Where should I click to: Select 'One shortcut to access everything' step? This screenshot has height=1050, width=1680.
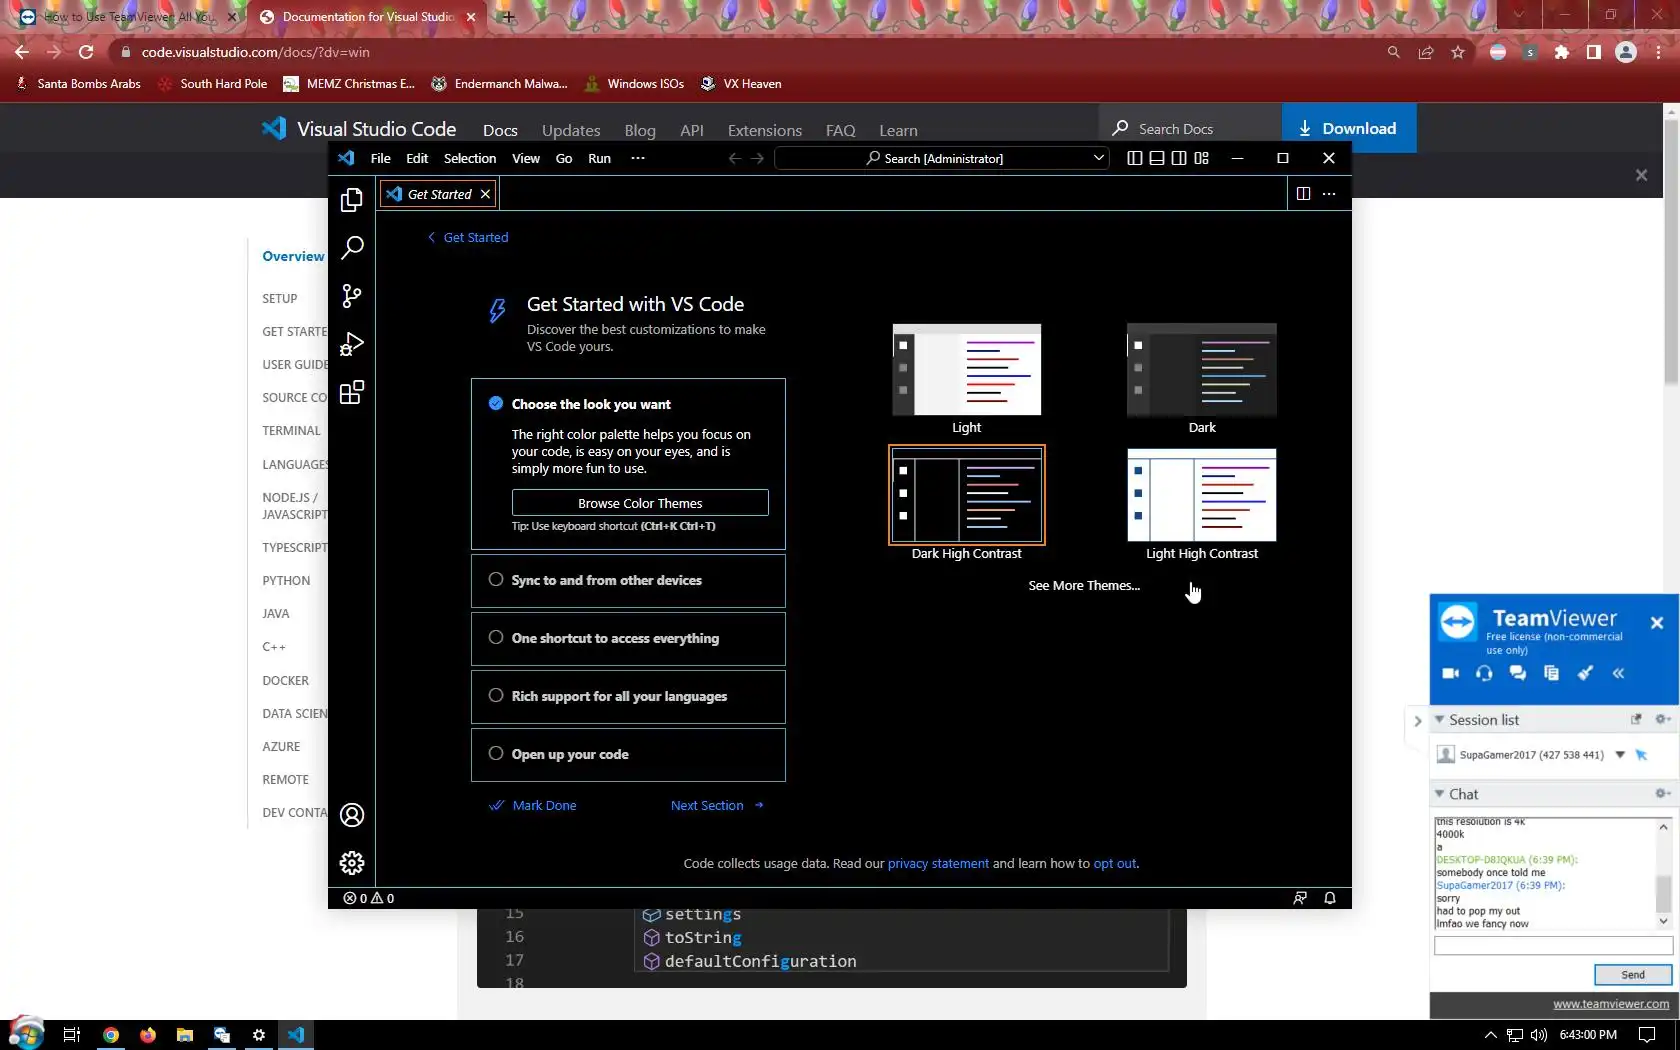(628, 638)
